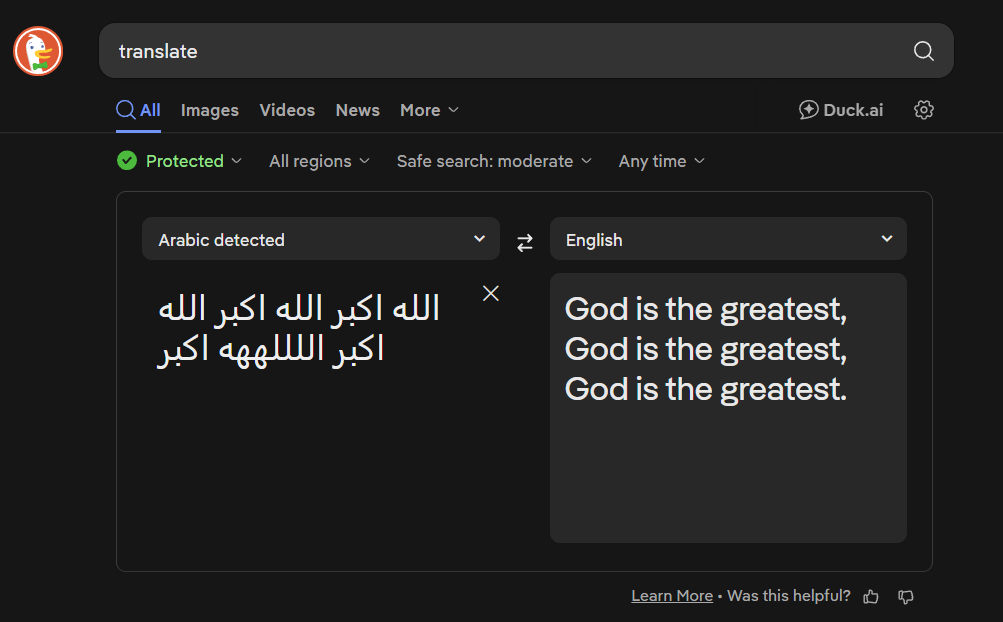1003x622 pixels.
Task: Give thumbs up feedback
Action: click(x=871, y=597)
